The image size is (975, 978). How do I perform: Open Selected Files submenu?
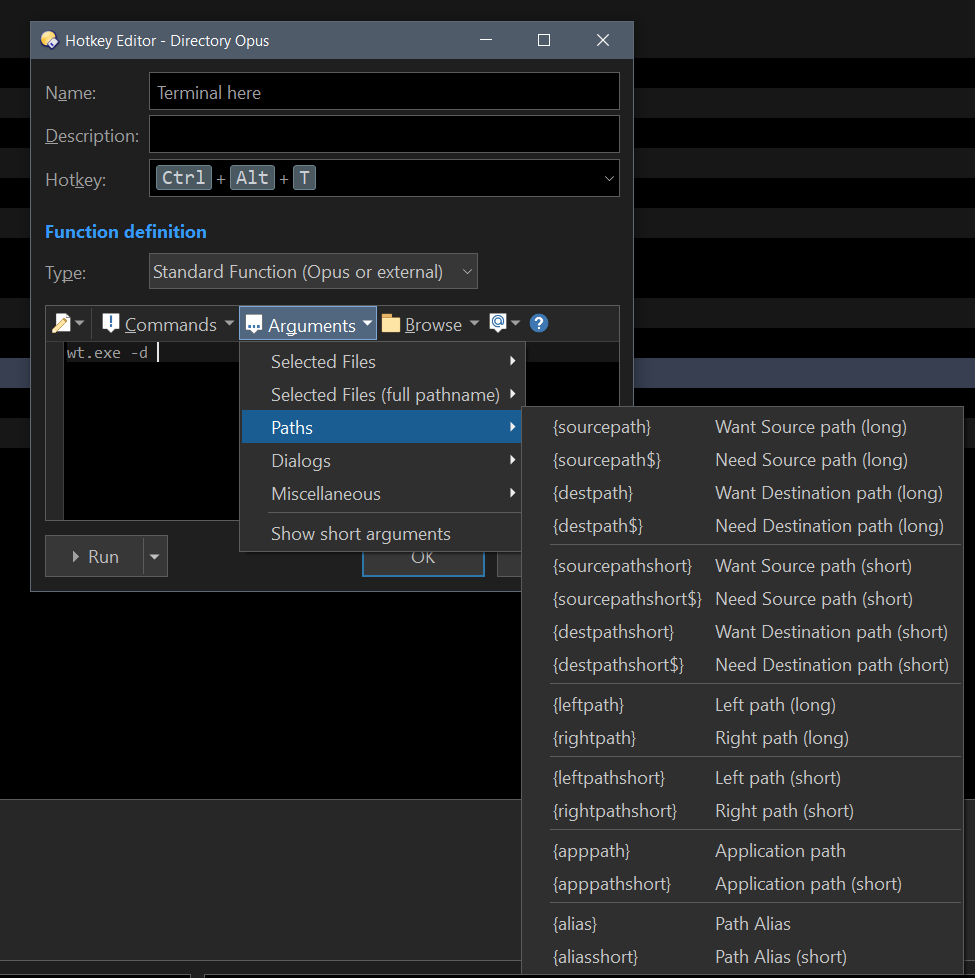[381, 361]
